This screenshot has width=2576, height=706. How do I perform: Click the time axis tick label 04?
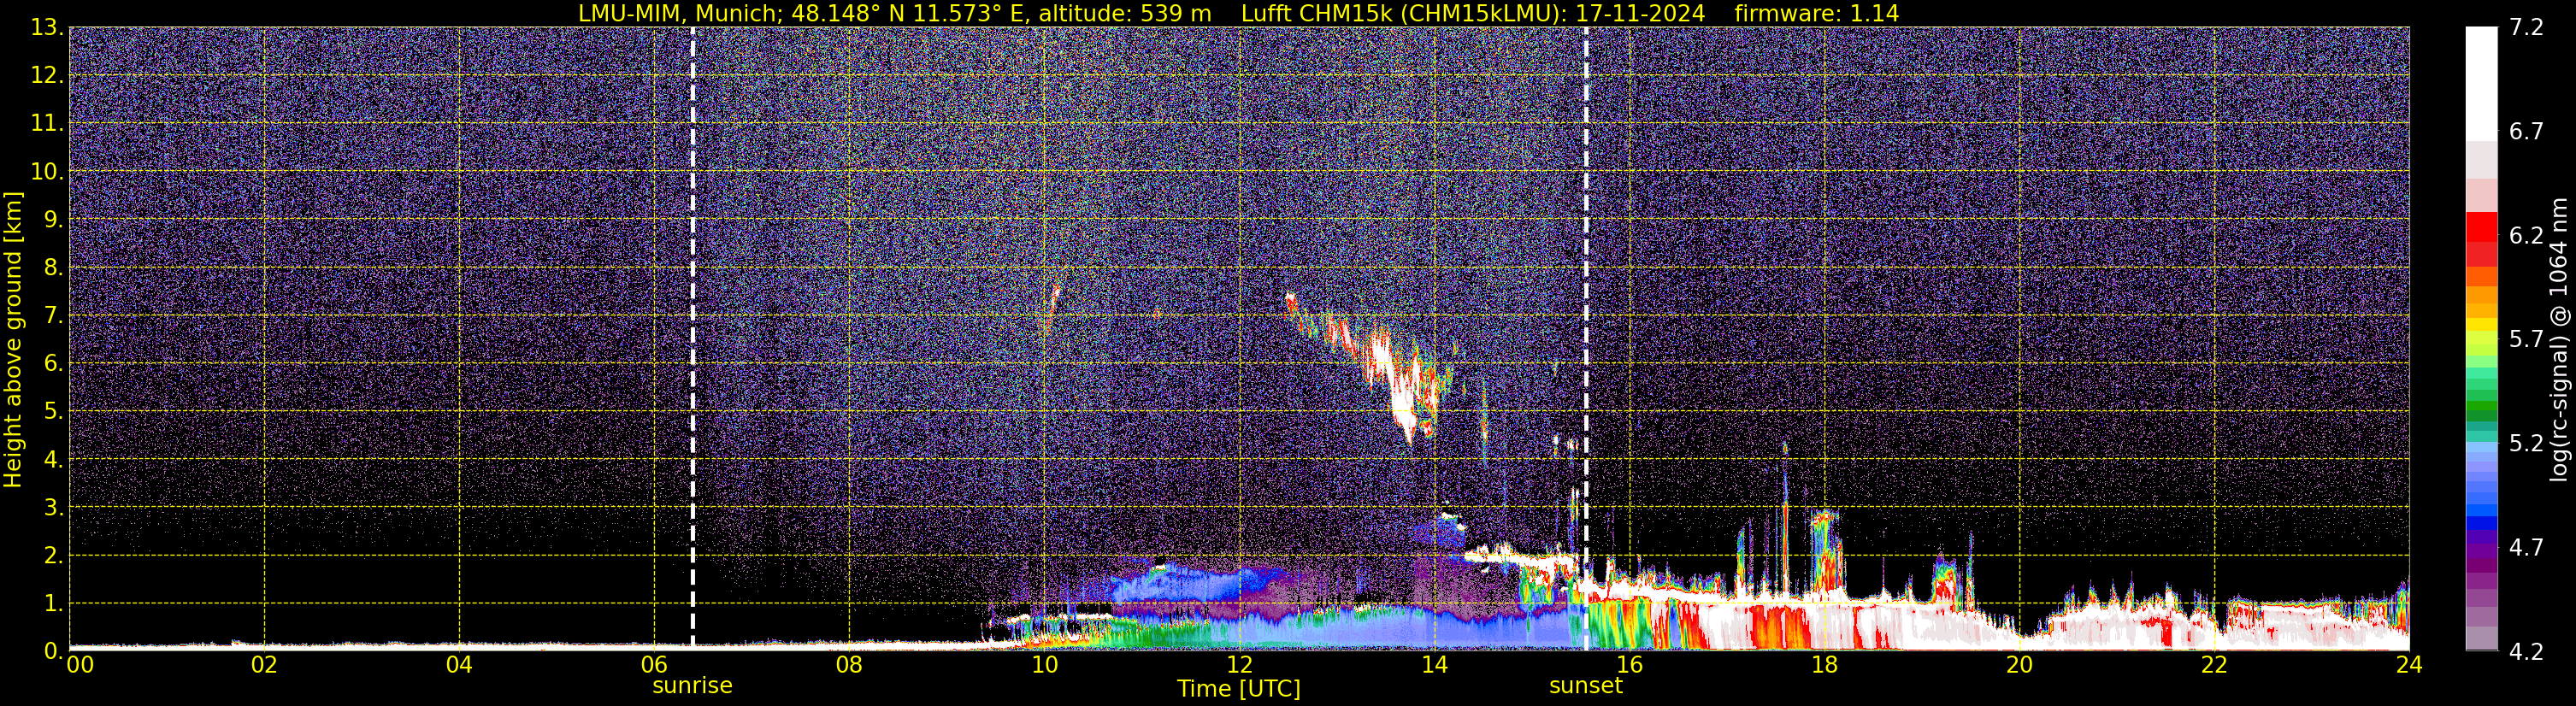[459, 665]
